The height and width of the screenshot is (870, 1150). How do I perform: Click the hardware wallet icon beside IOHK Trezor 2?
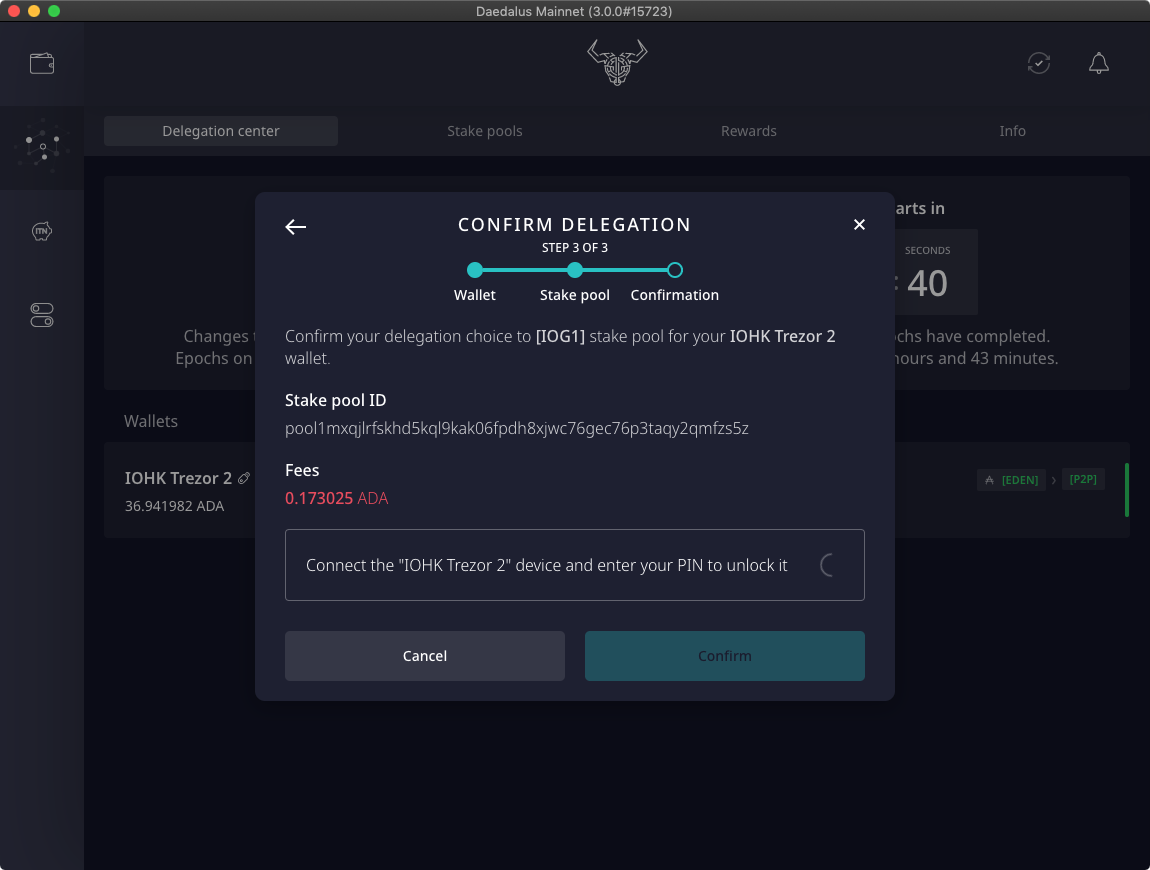coord(244,478)
